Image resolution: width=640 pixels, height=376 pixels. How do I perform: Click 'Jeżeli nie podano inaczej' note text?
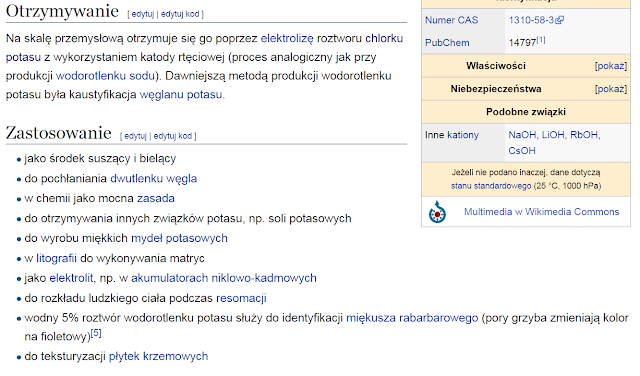pyautogui.click(x=498, y=173)
